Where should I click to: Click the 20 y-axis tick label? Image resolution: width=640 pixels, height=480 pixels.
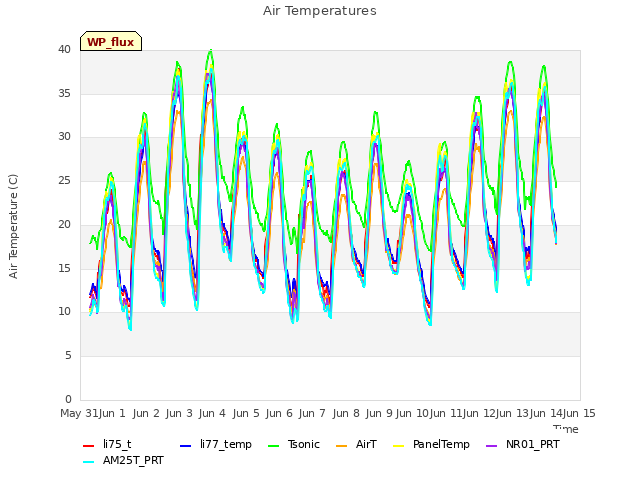point(64,224)
